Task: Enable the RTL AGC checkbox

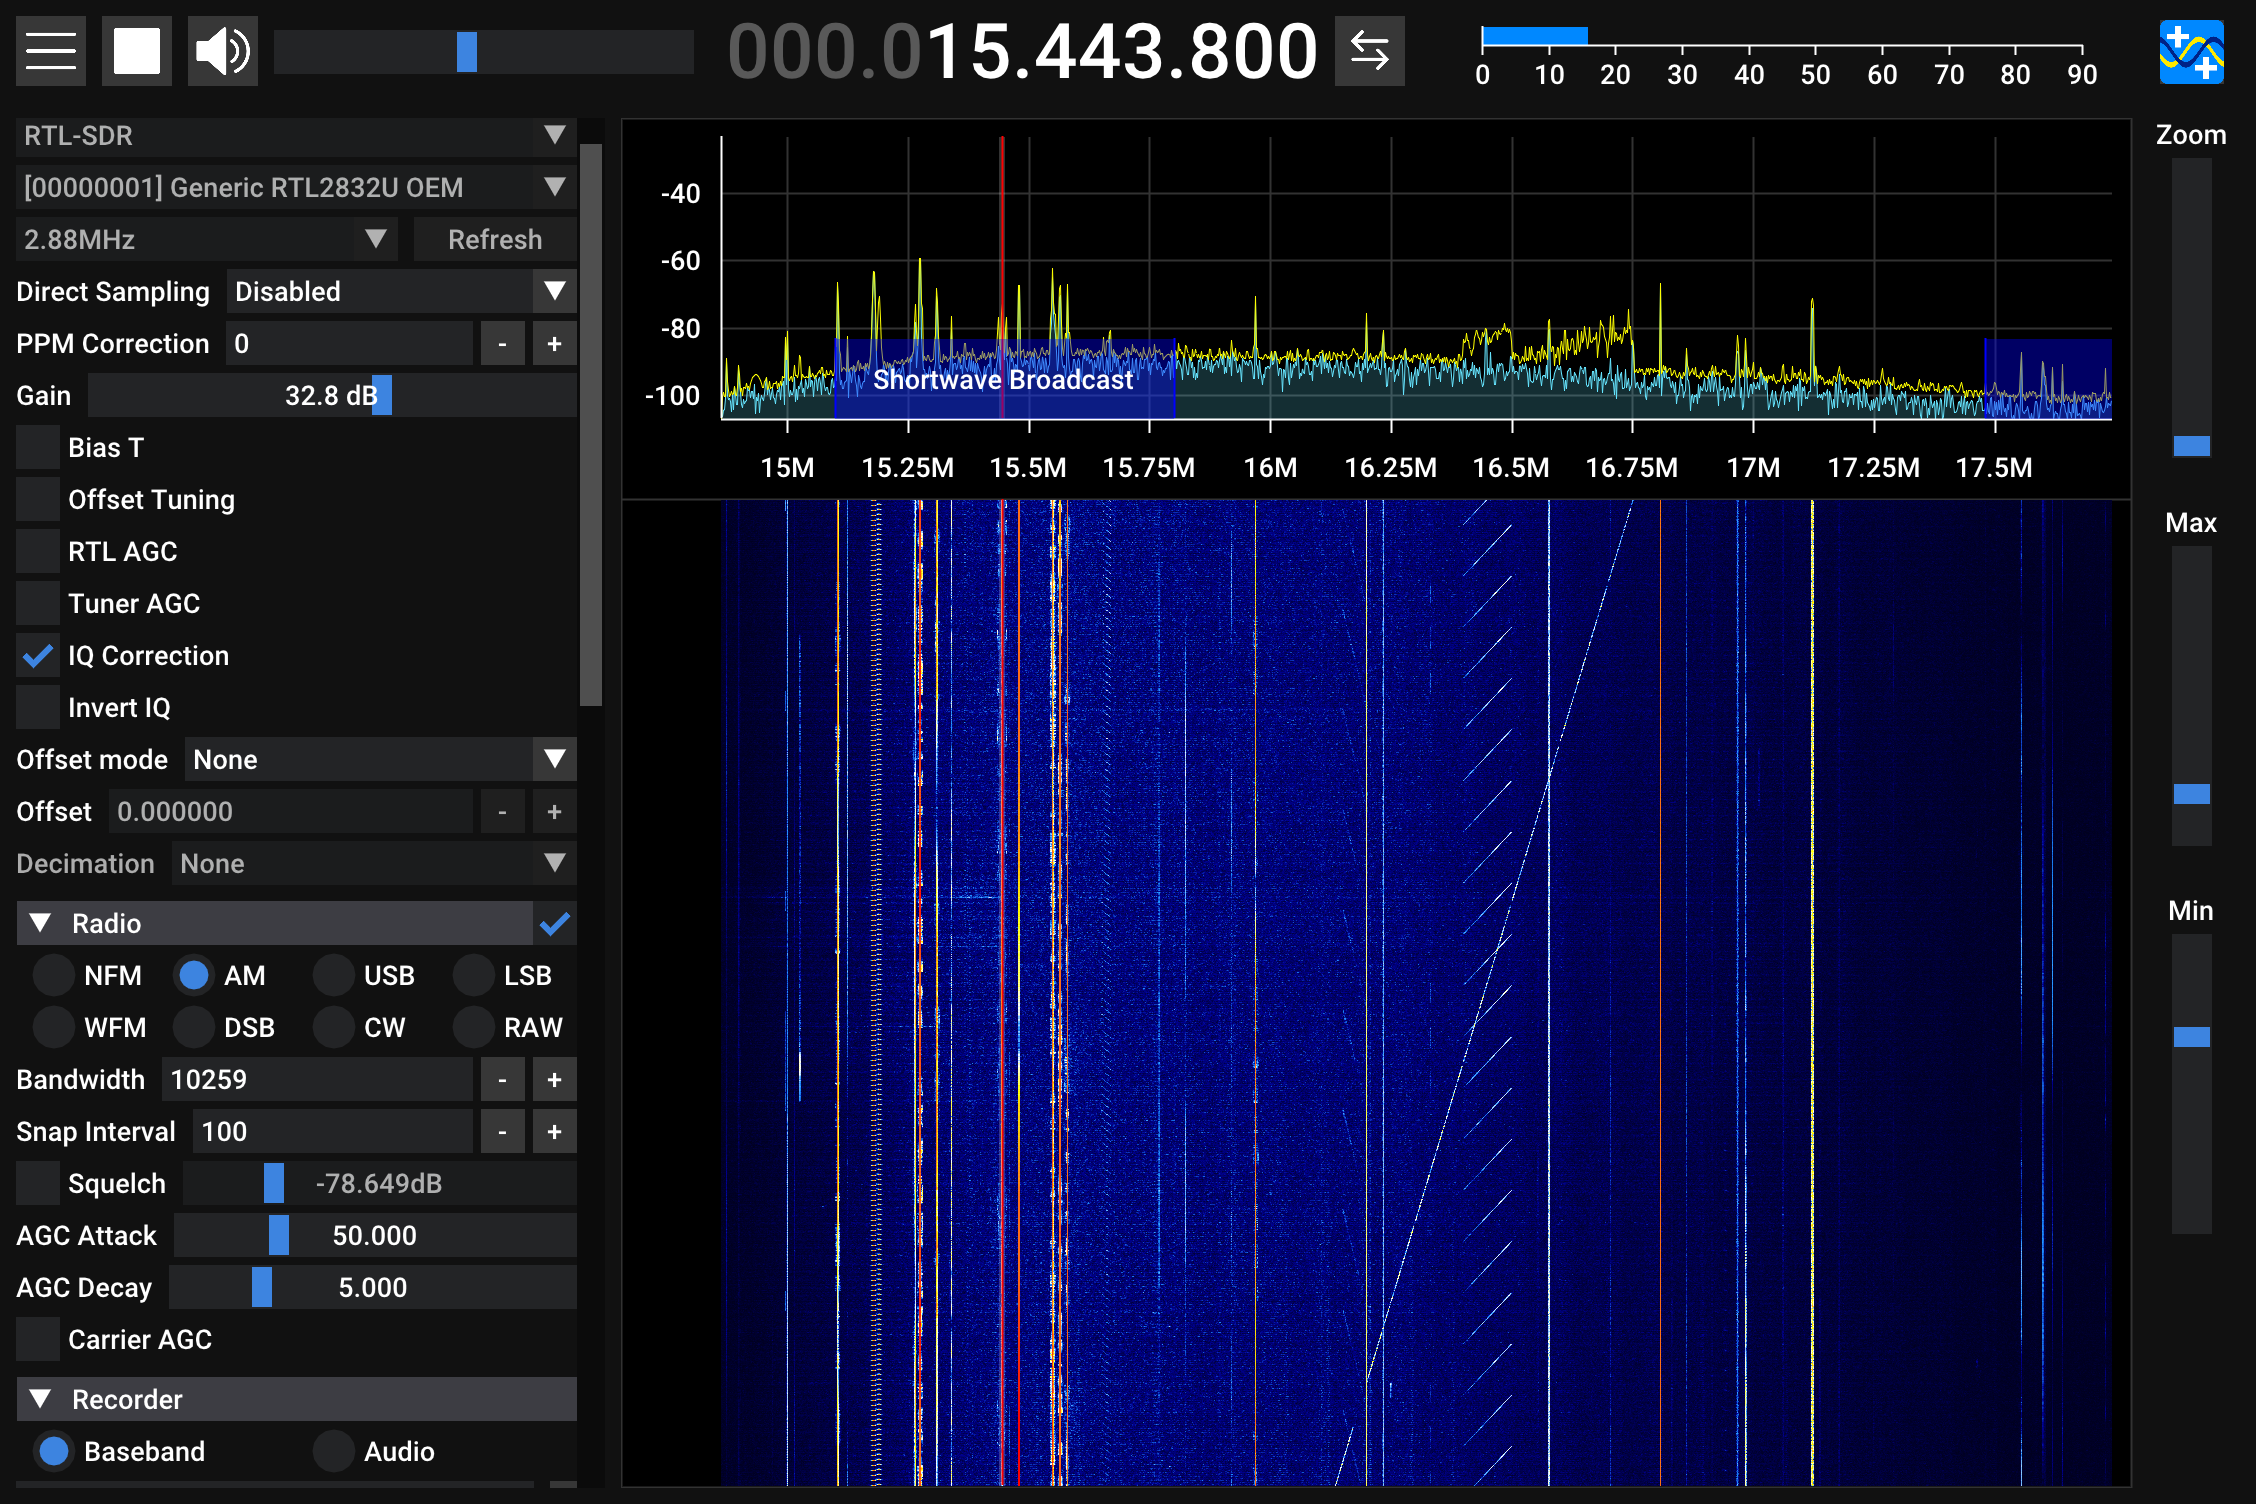Action: [38, 551]
